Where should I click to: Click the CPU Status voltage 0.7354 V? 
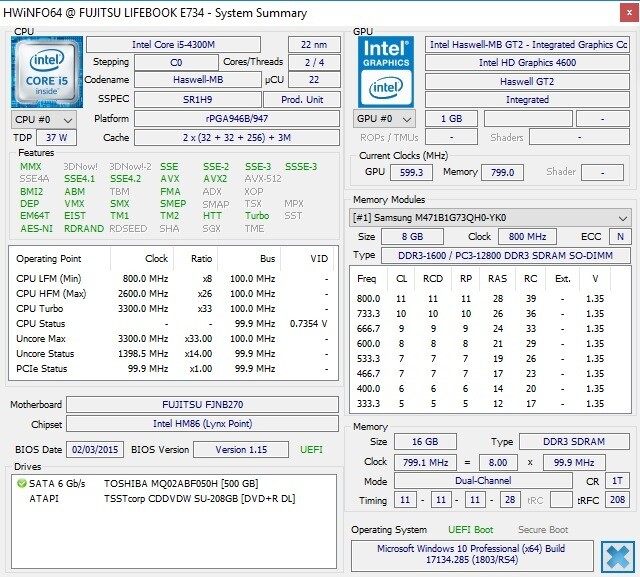coord(308,324)
